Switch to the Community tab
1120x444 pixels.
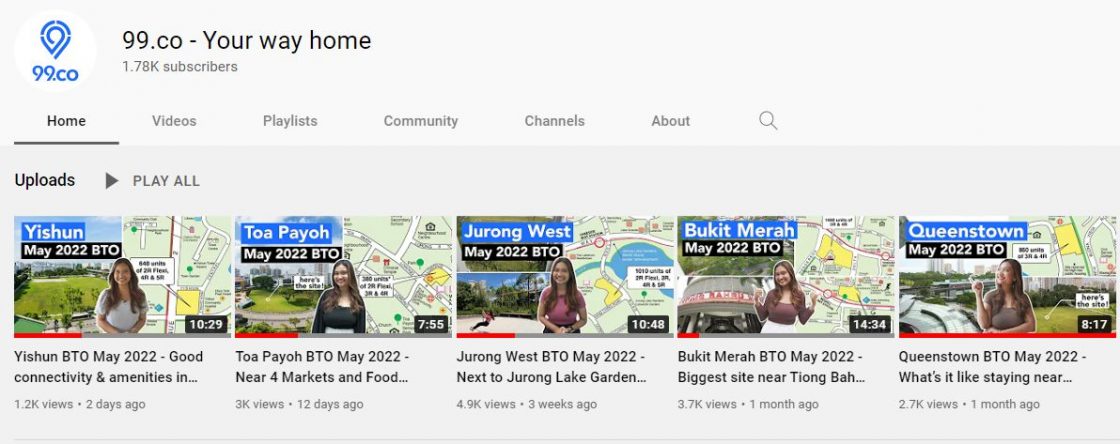pyautogui.click(x=421, y=121)
